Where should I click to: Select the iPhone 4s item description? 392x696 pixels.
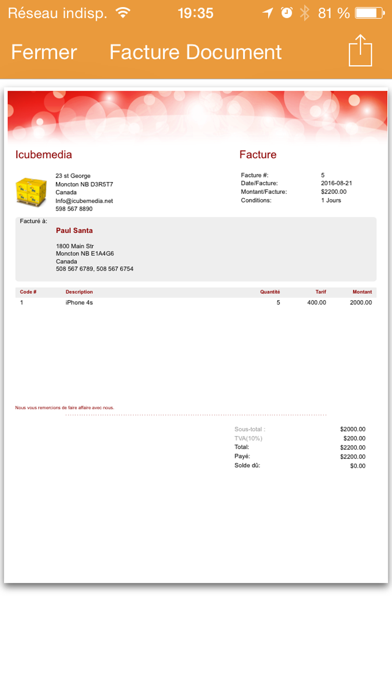point(79,302)
